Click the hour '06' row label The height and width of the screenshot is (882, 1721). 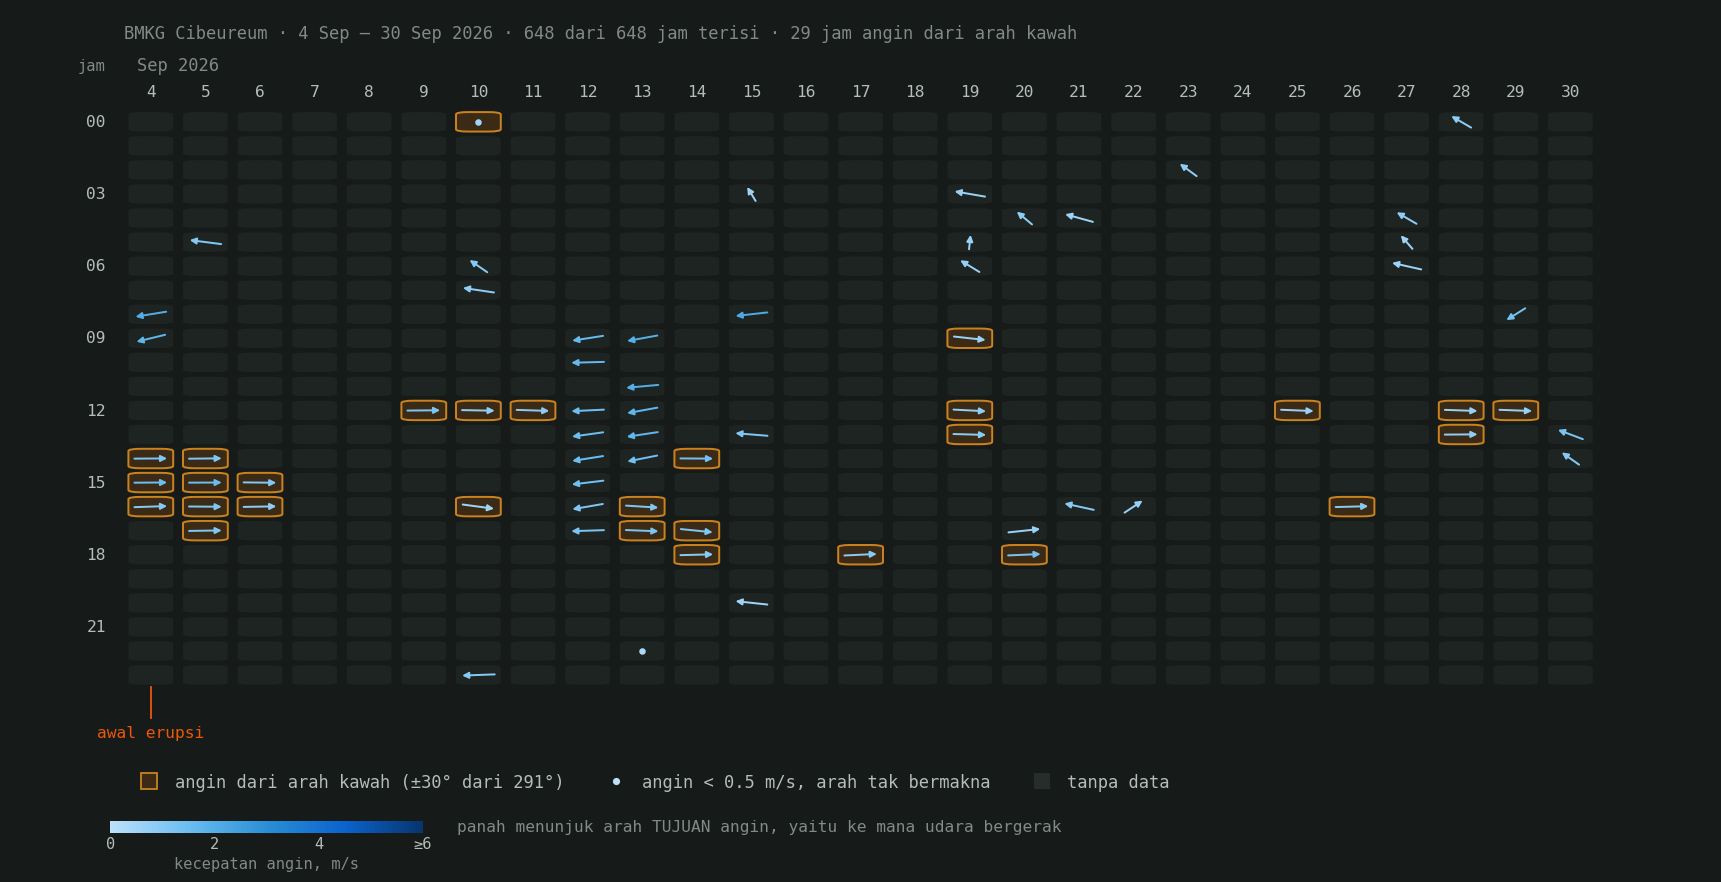click(x=96, y=266)
